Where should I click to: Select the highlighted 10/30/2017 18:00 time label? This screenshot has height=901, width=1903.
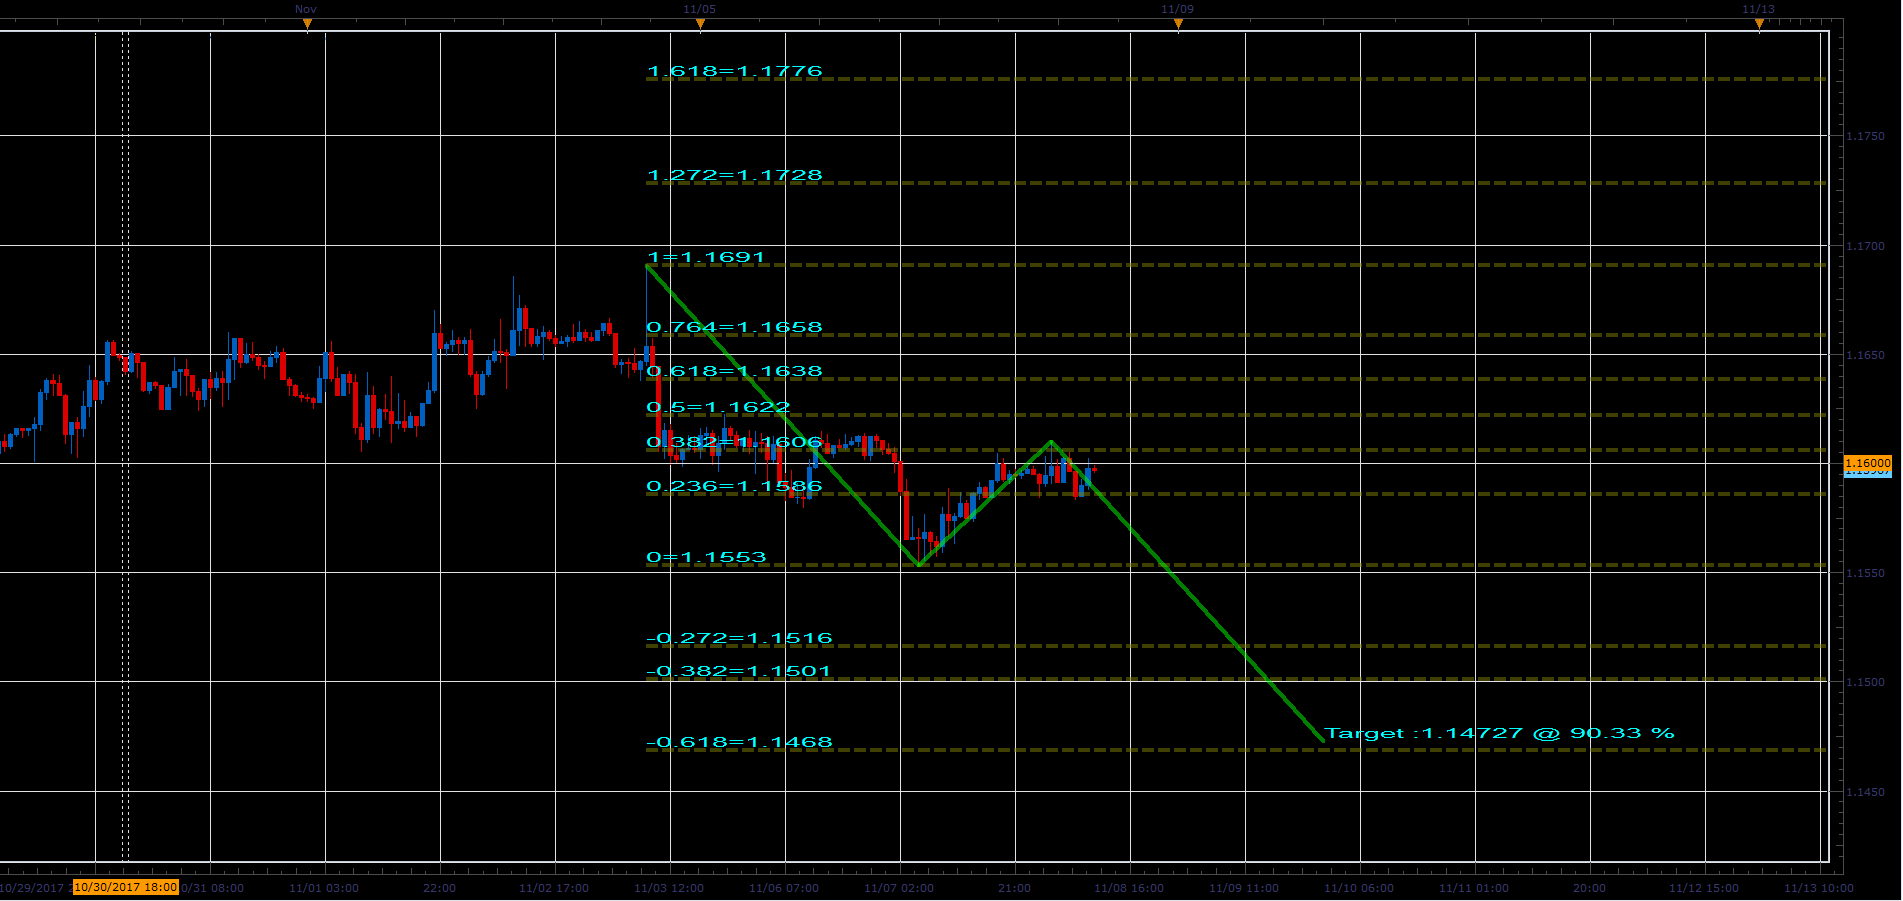click(126, 887)
